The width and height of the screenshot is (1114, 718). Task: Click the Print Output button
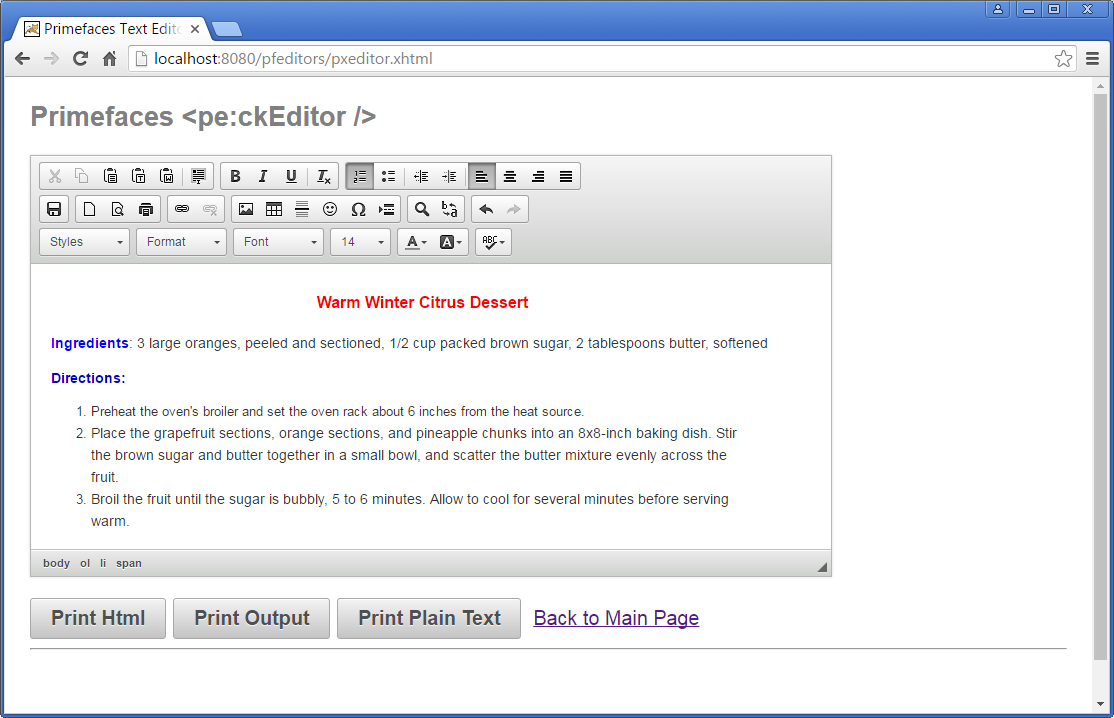(x=252, y=618)
